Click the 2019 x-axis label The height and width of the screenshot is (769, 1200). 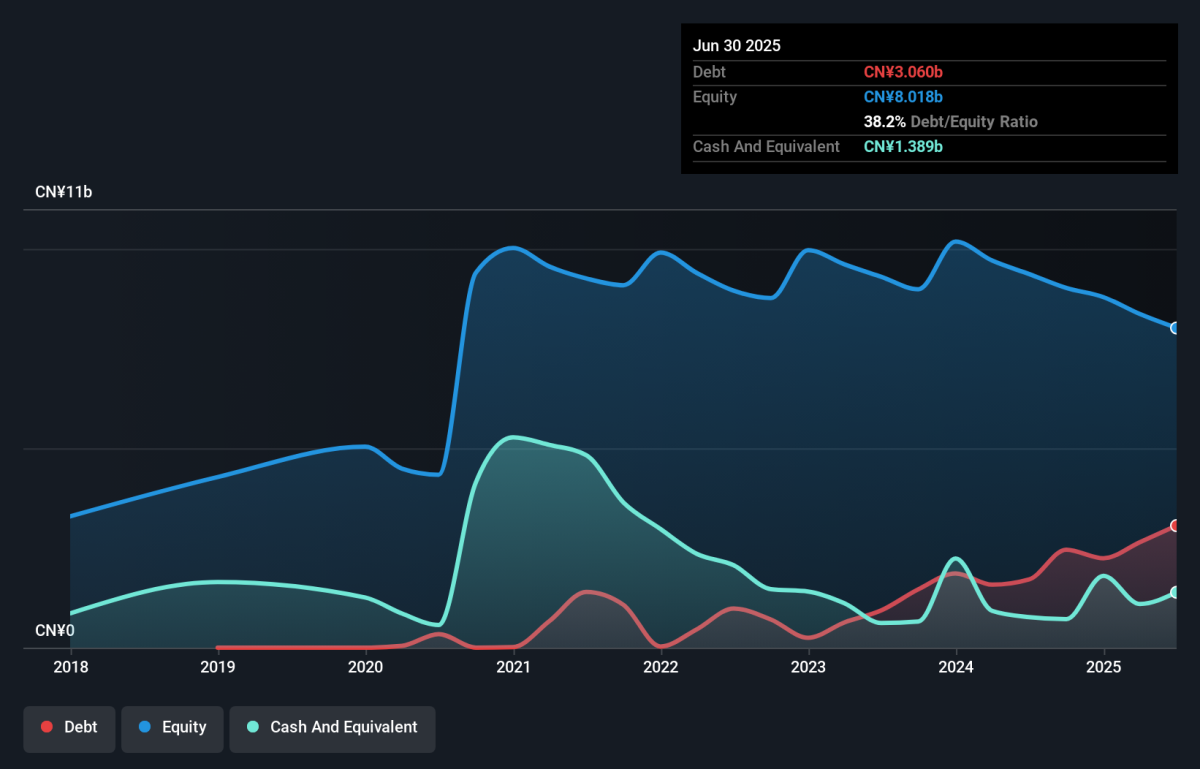(218, 667)
